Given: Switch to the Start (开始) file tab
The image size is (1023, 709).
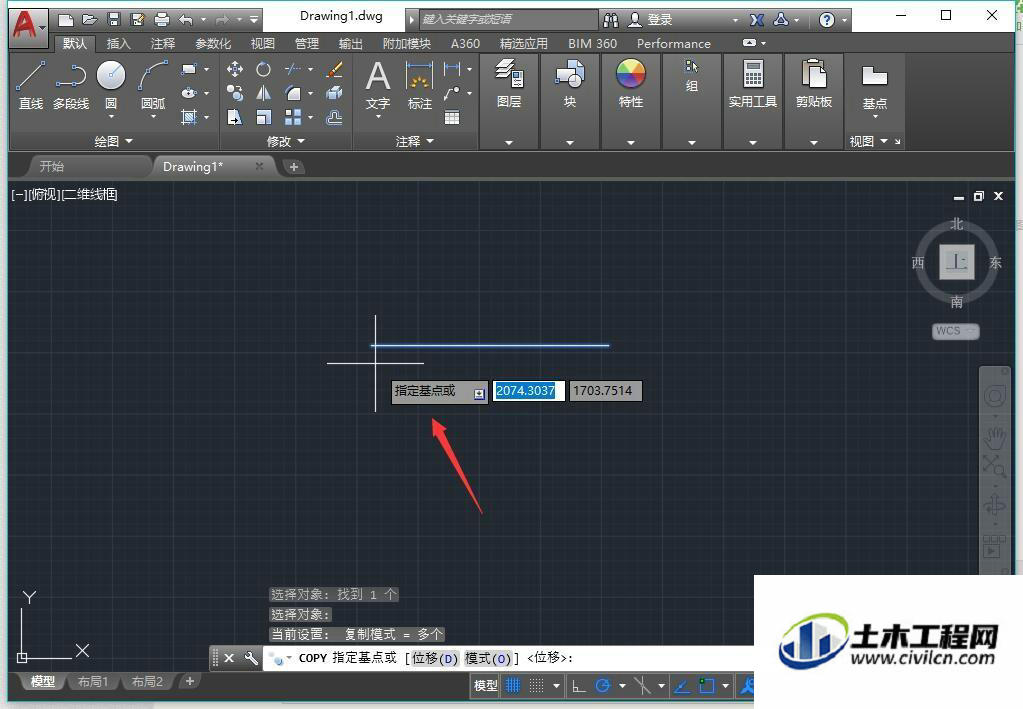Looking at the screenshot, I should 52,166.
